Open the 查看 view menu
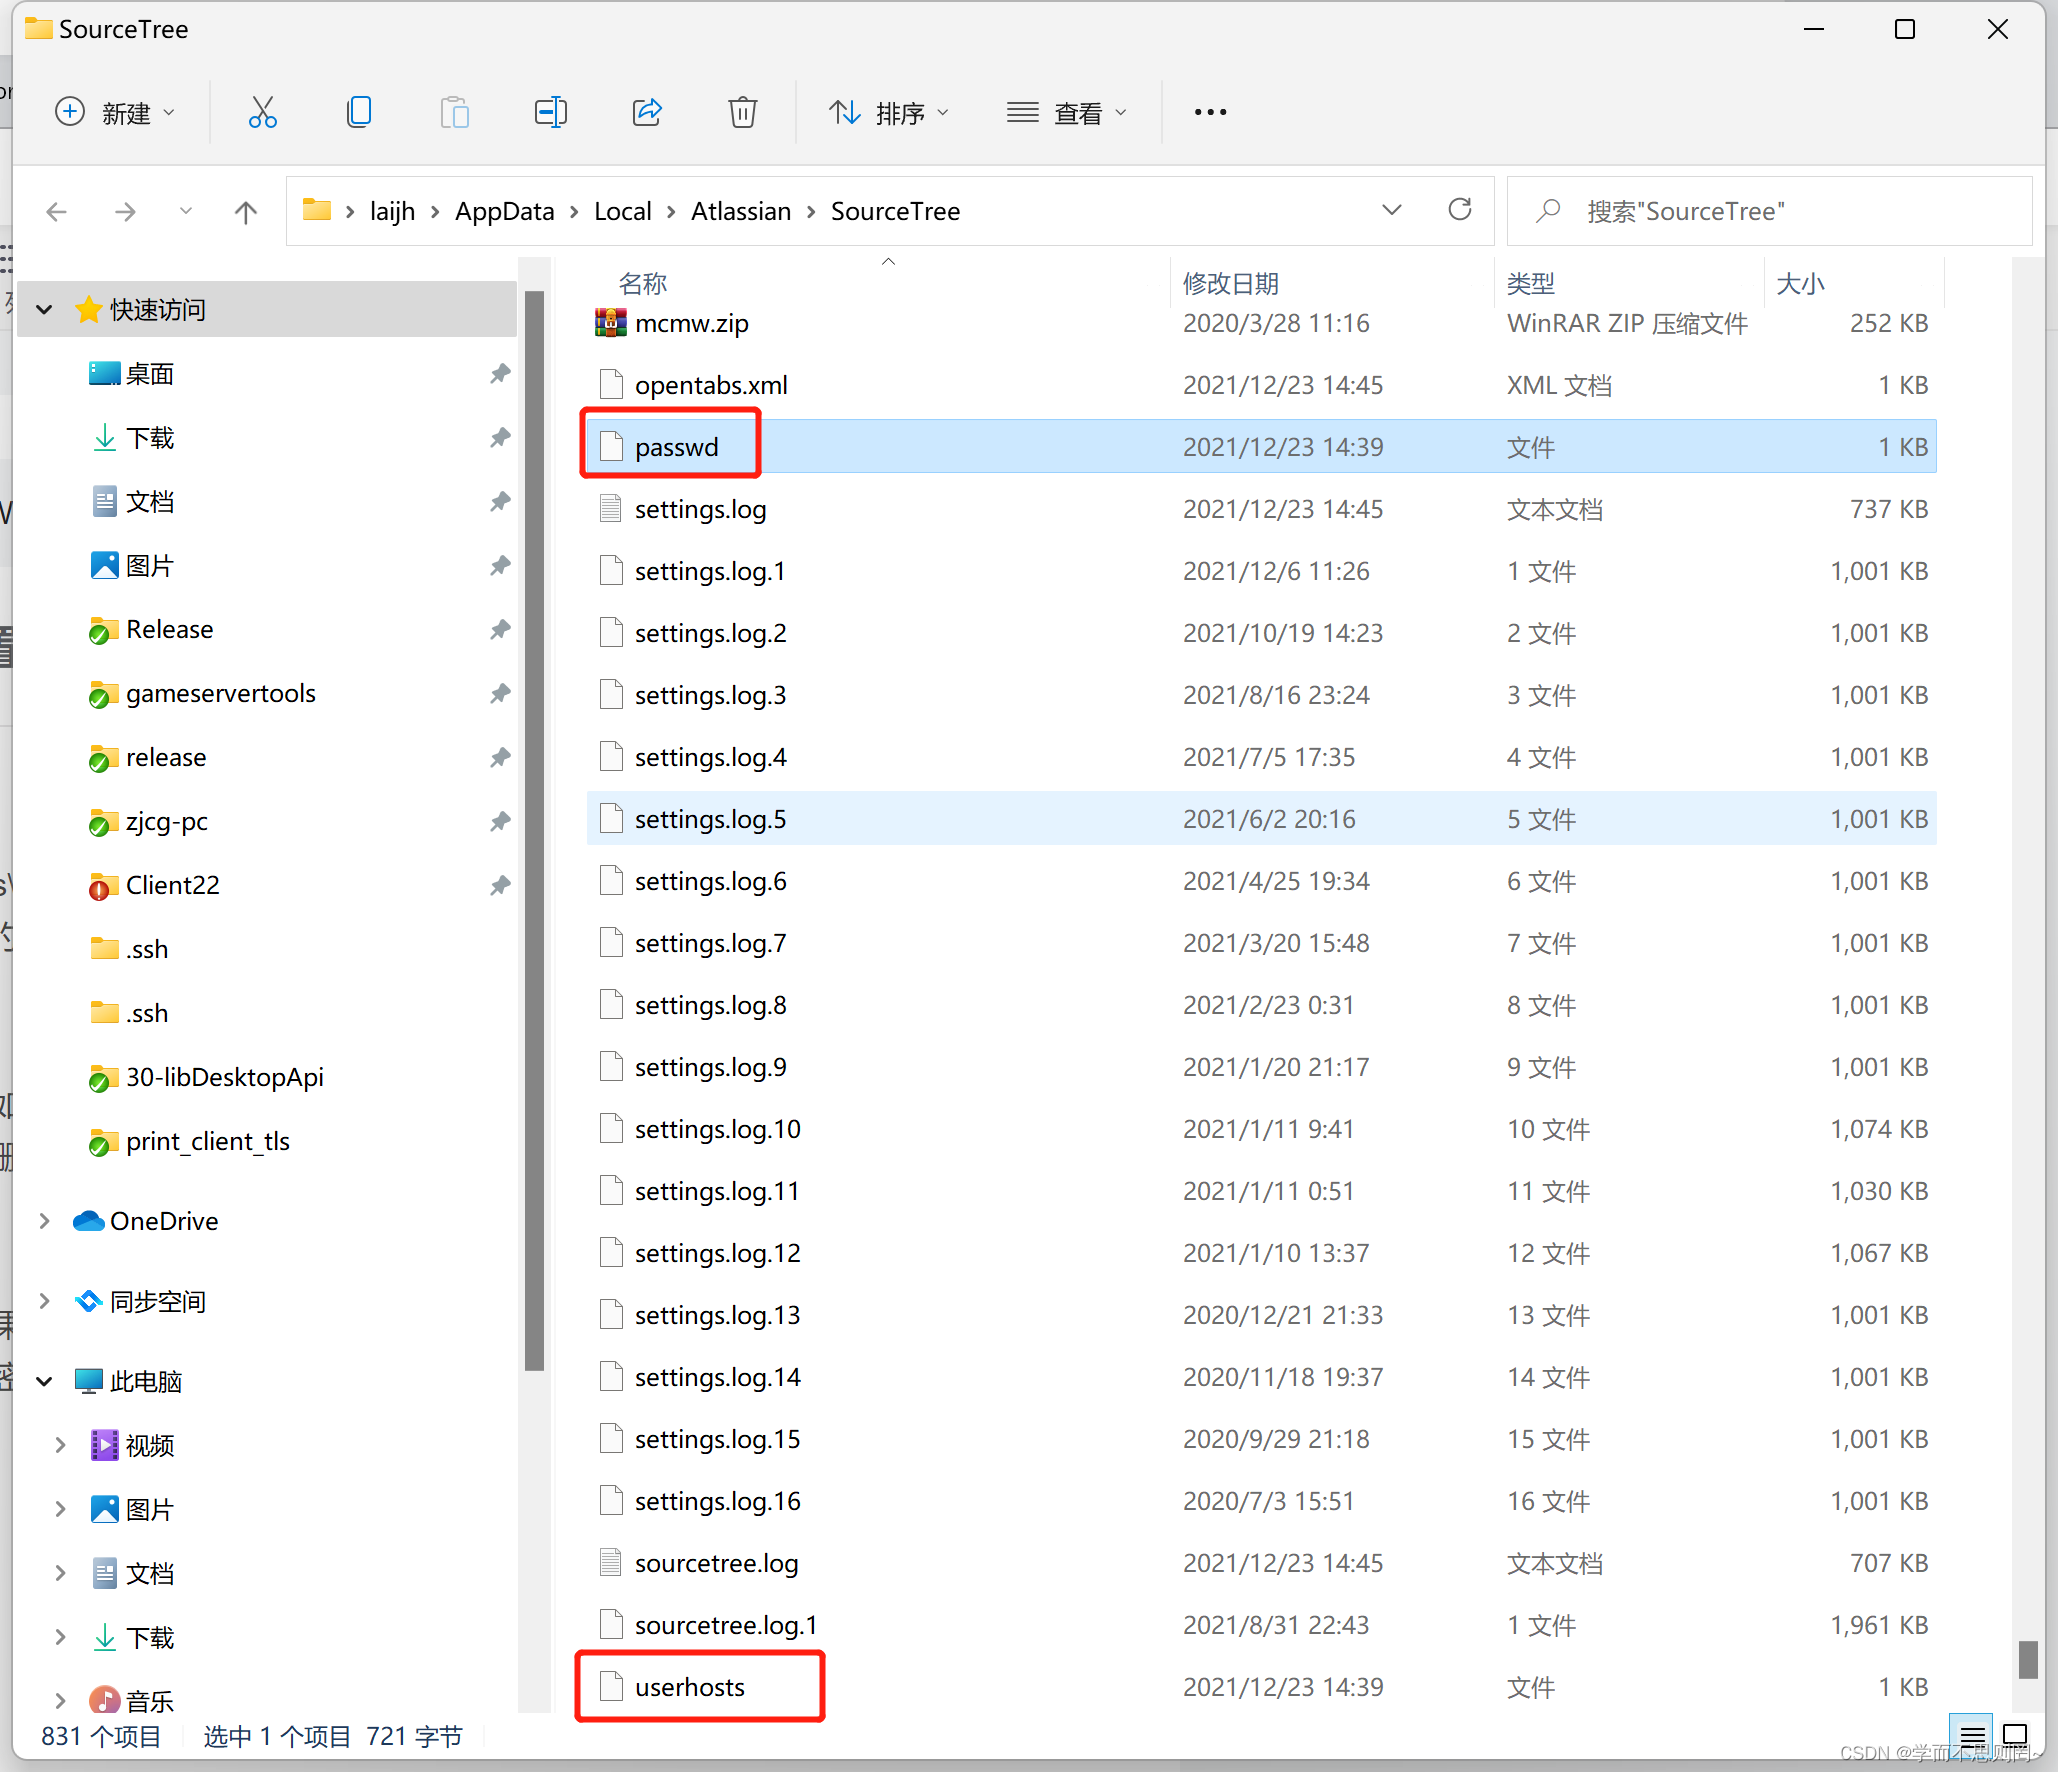 point(1067,113)
